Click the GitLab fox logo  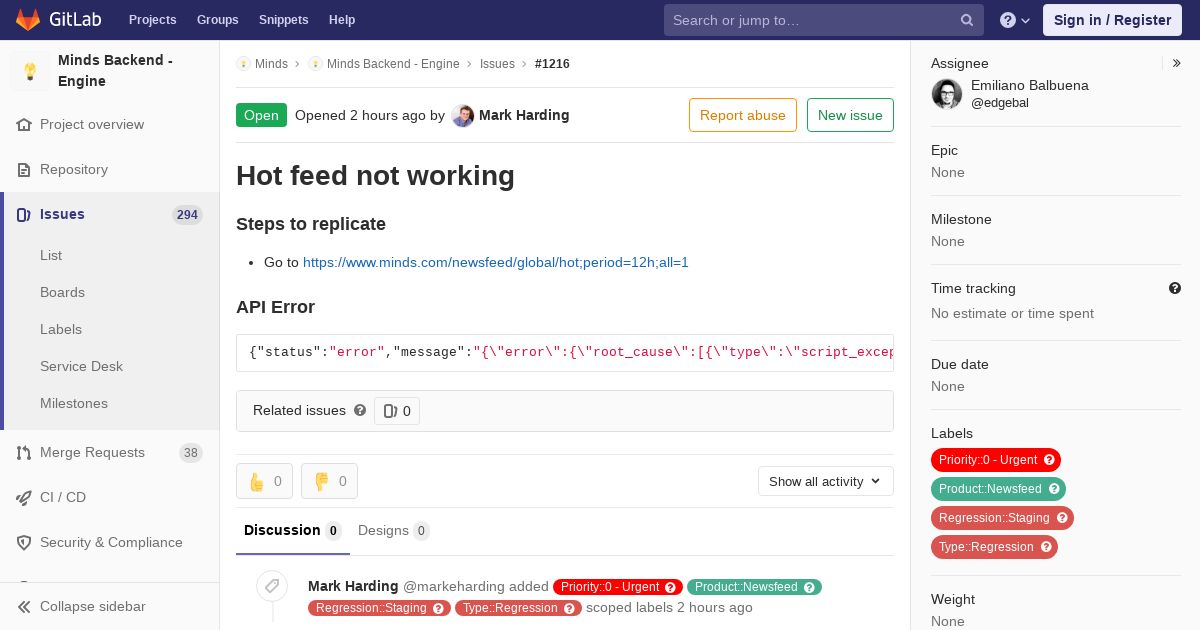[28, 20]
